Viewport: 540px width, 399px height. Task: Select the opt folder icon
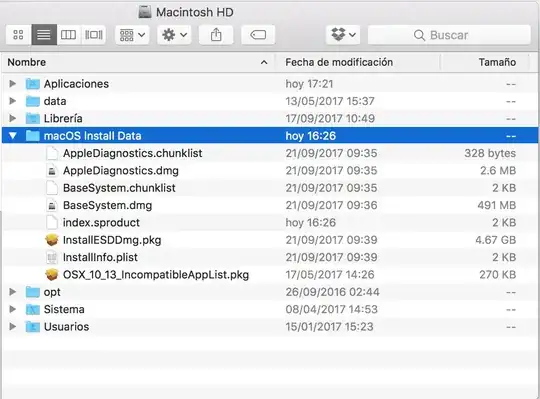click(x=33, y=292)
